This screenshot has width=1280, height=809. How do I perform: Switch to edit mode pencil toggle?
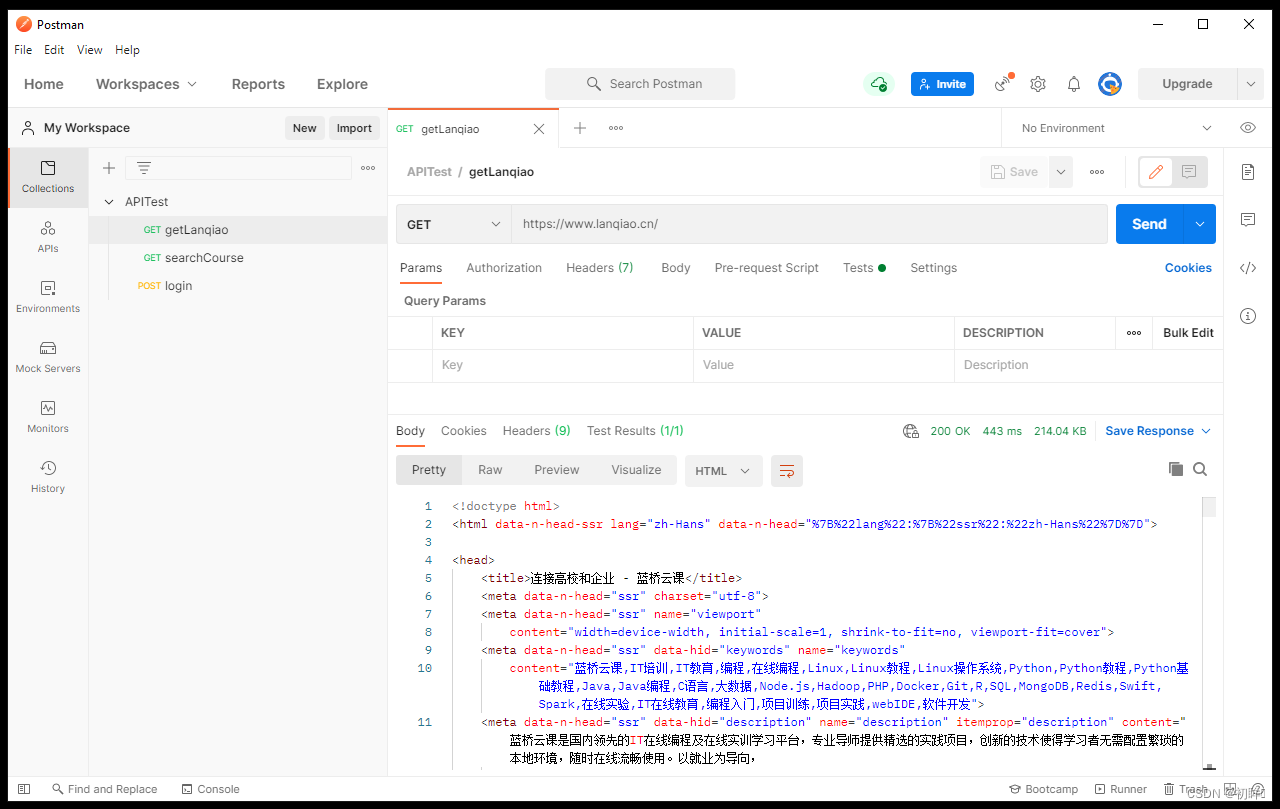(1156, 172)
